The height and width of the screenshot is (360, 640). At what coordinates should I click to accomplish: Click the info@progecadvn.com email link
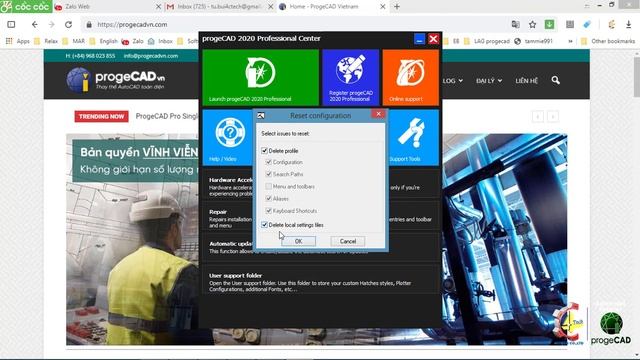(x=151, y=56)
